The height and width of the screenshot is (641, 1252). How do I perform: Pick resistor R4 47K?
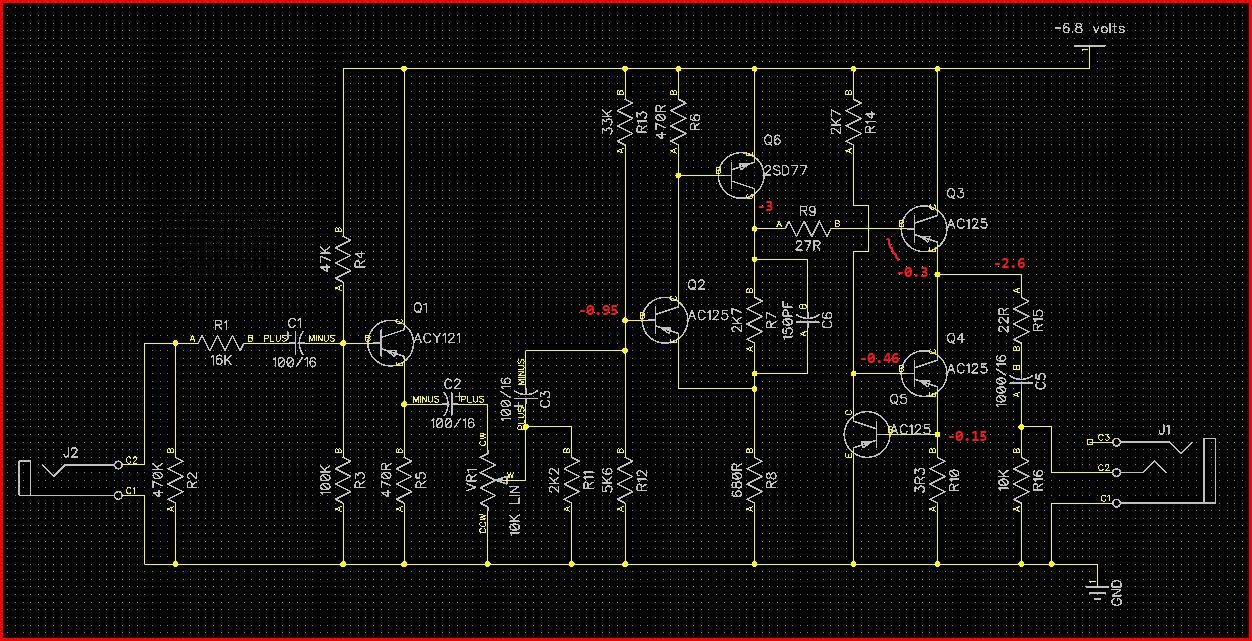click(343, 258)
